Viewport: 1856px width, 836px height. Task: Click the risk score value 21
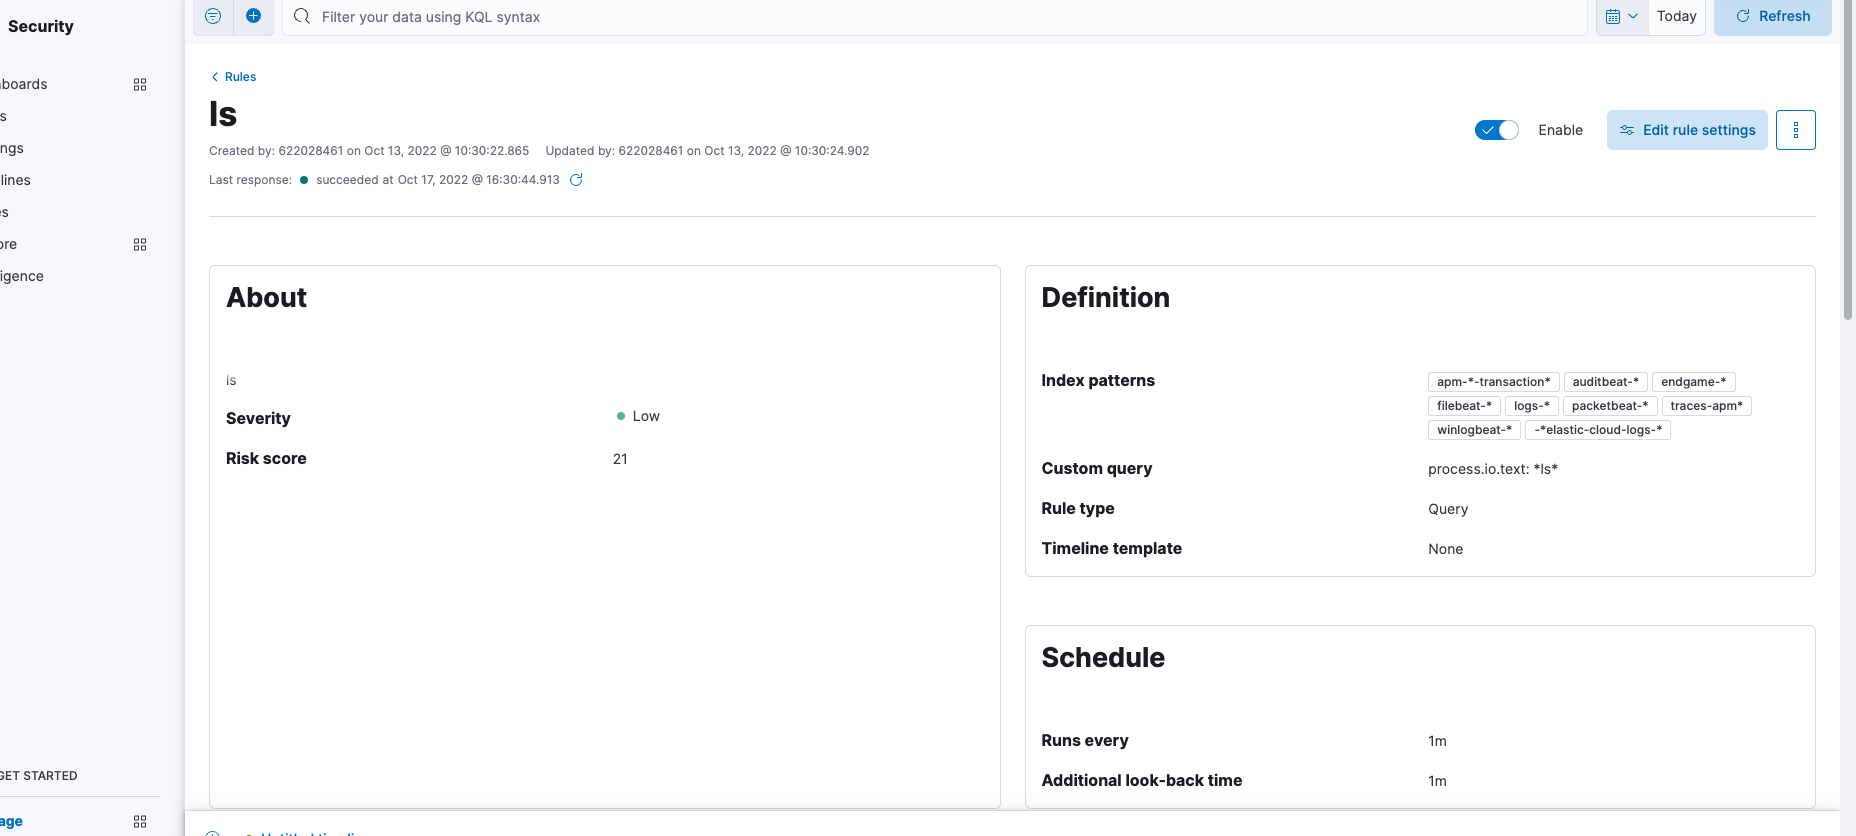pyautogui.click(x=620, y=459)
